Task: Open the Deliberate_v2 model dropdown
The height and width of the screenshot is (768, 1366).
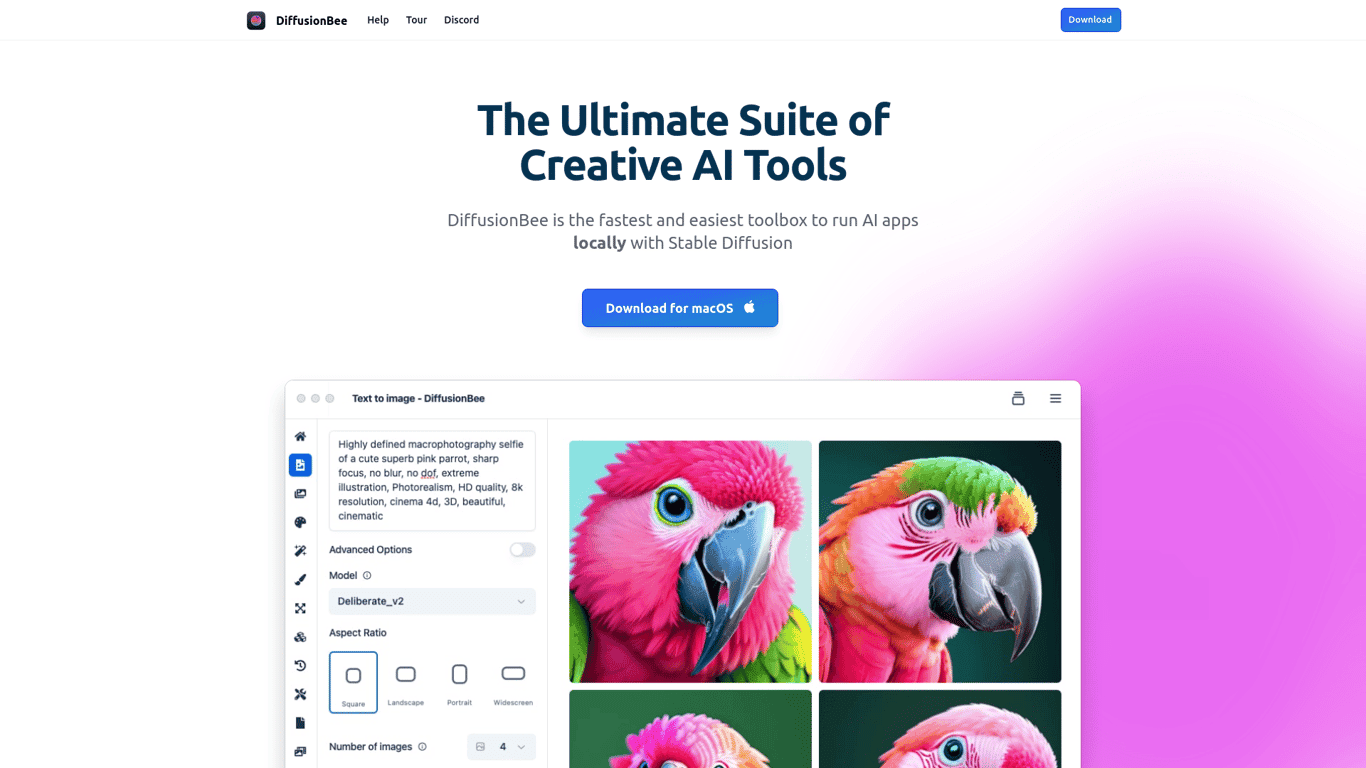Action: [x=432, y=601]
